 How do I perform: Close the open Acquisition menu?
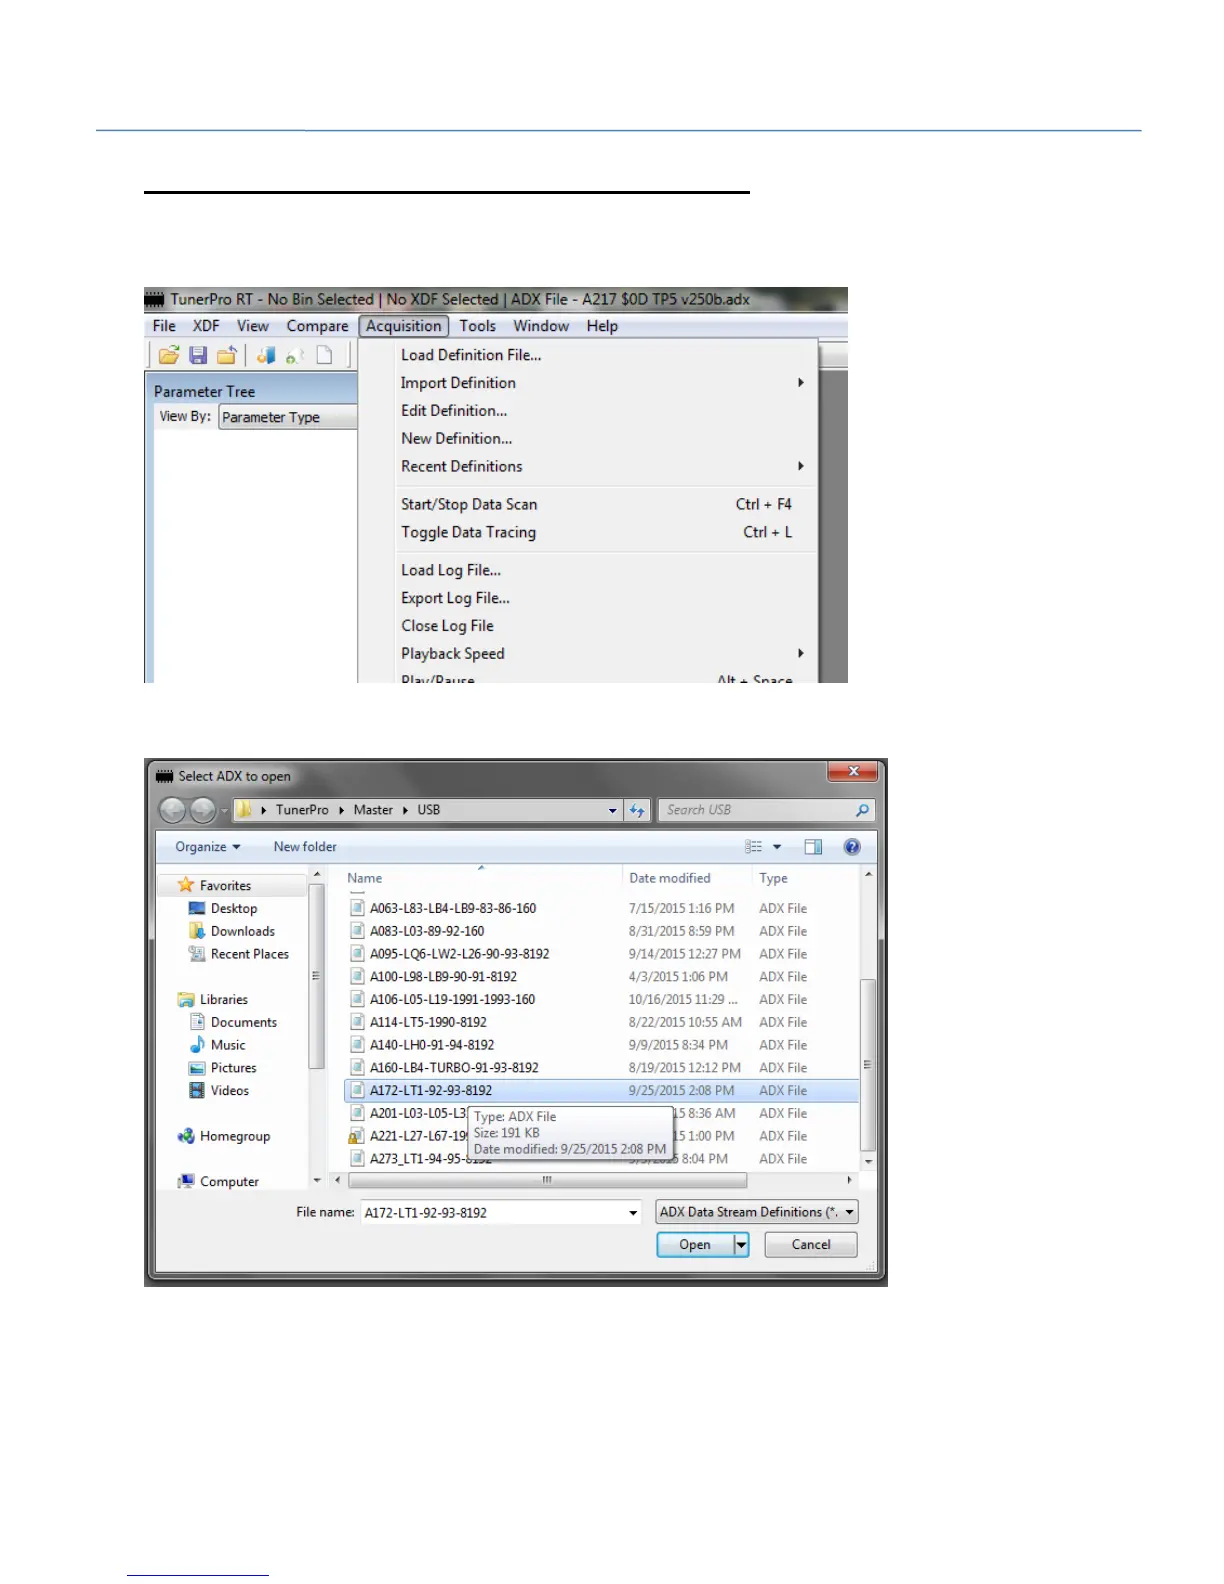click(x=404, y=326)
